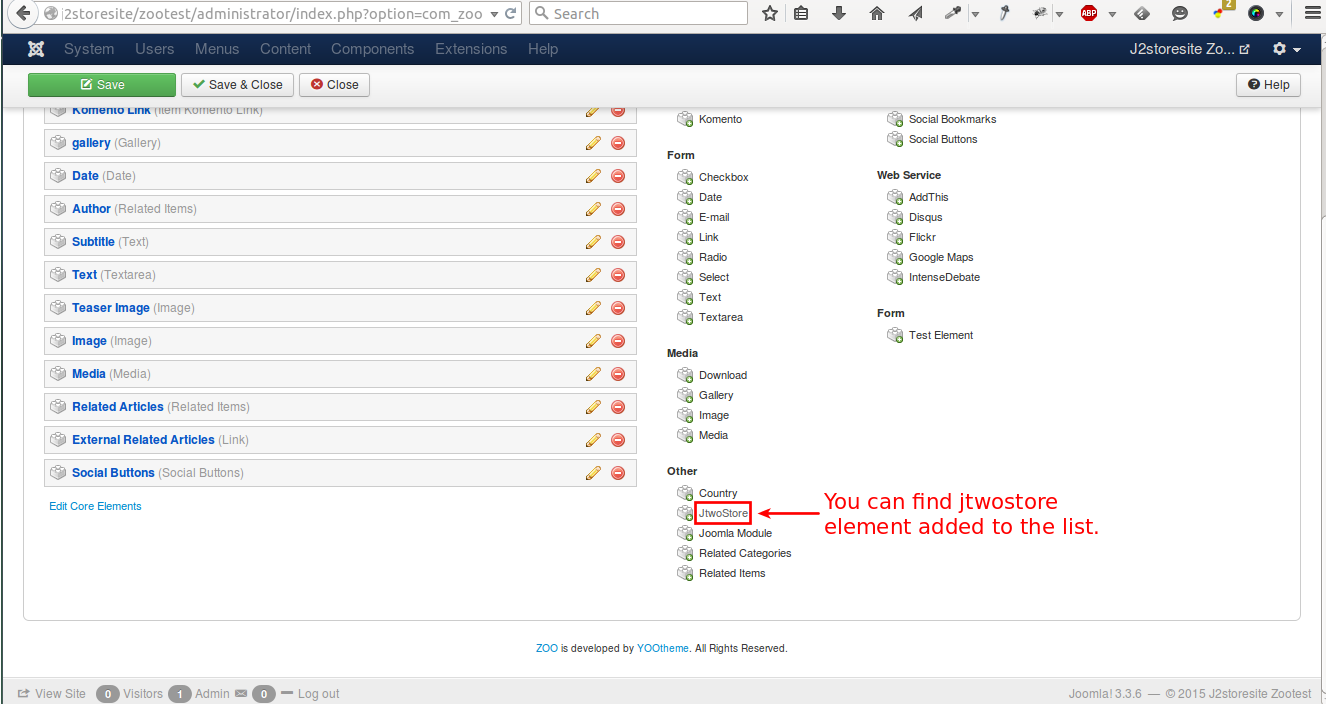The width and height of the screenshot is (1326, 705).
Task: Open the browser home page icon
Action: pyautogui.click(x=877, y=14)
